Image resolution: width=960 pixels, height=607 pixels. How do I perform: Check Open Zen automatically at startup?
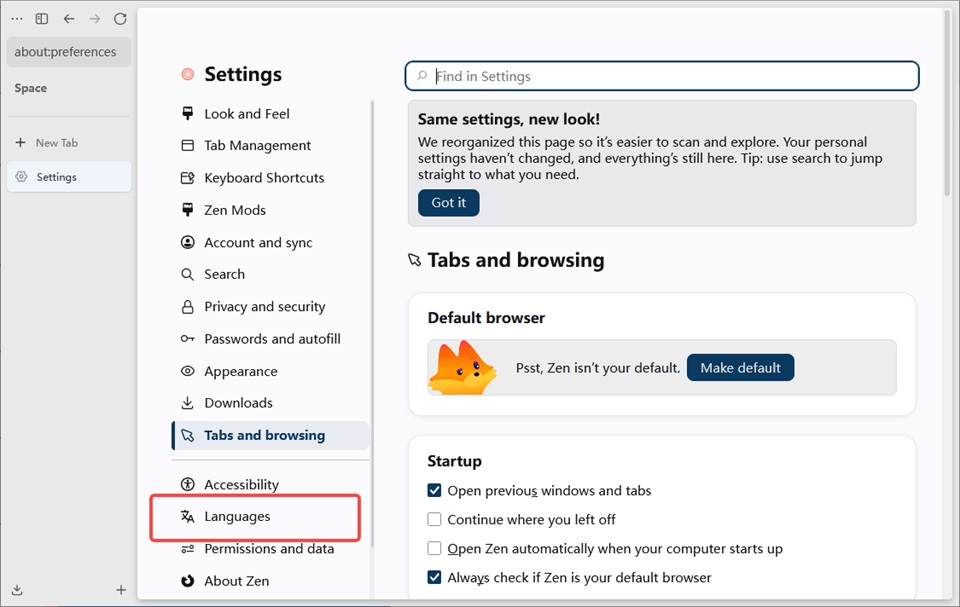(x=434, y=548)
